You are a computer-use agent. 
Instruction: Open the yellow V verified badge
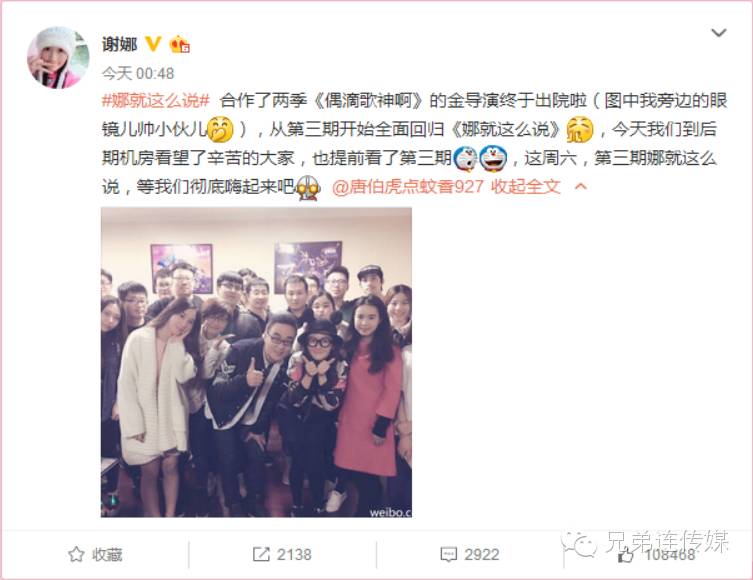tap(153, 44)
